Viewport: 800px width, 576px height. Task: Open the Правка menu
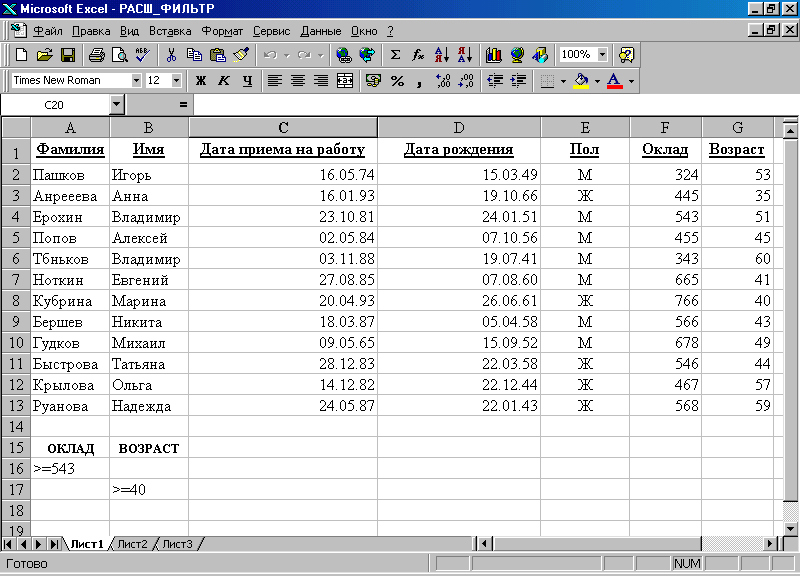click(91, 31)
